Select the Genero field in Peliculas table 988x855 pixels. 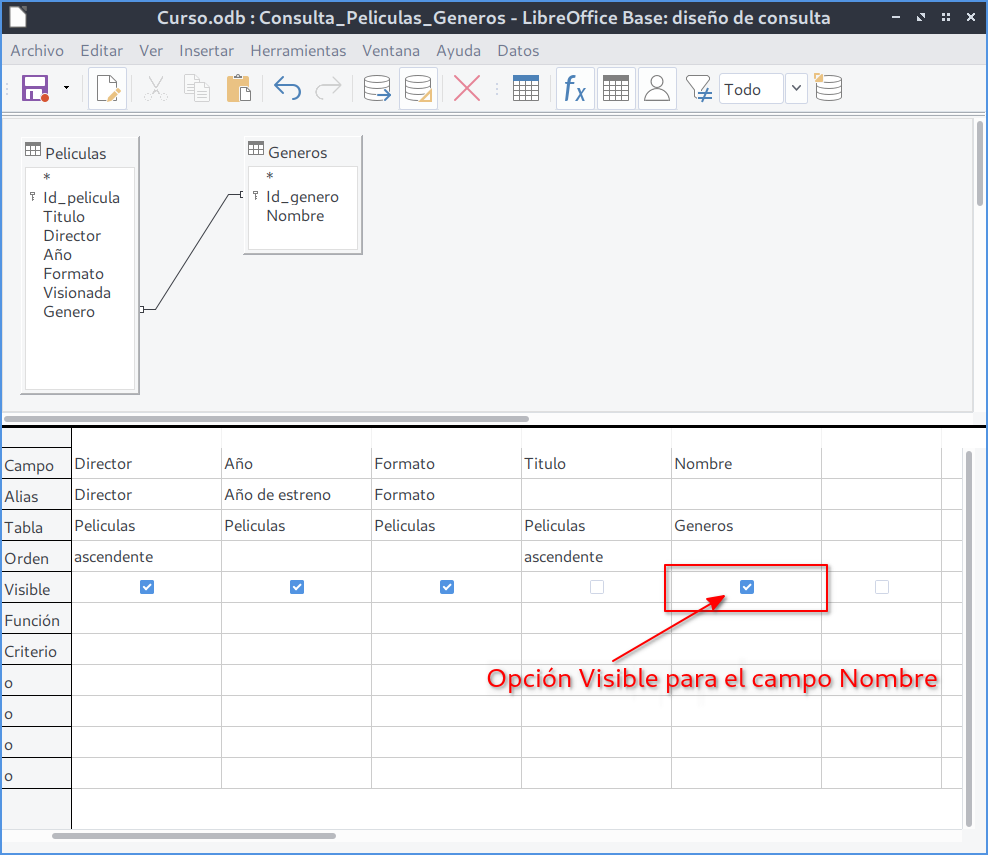[x=69, y=312]
